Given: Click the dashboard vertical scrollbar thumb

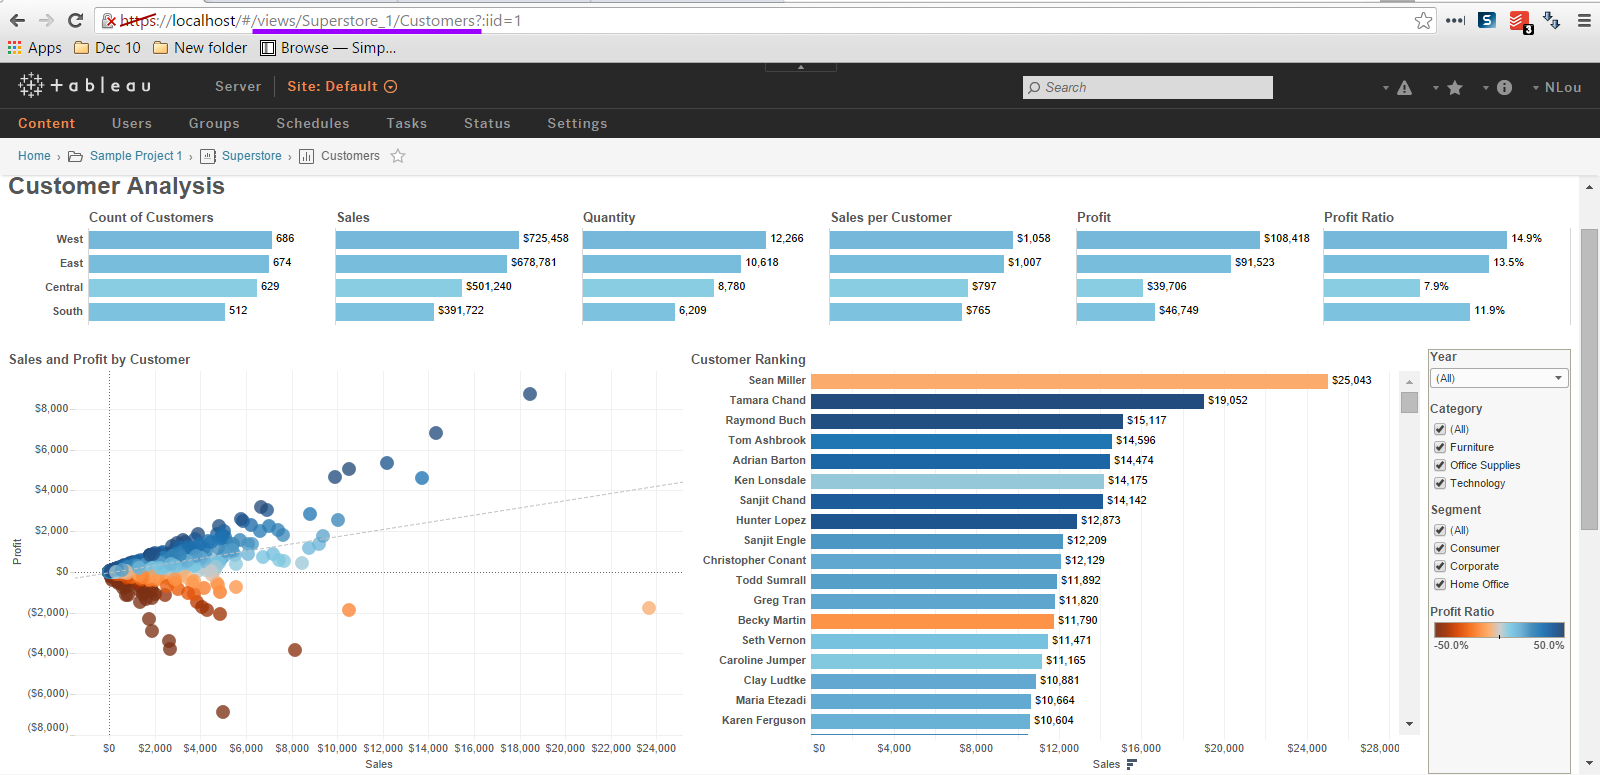Looking at the screenshot, I should [x=1590, y=379].
